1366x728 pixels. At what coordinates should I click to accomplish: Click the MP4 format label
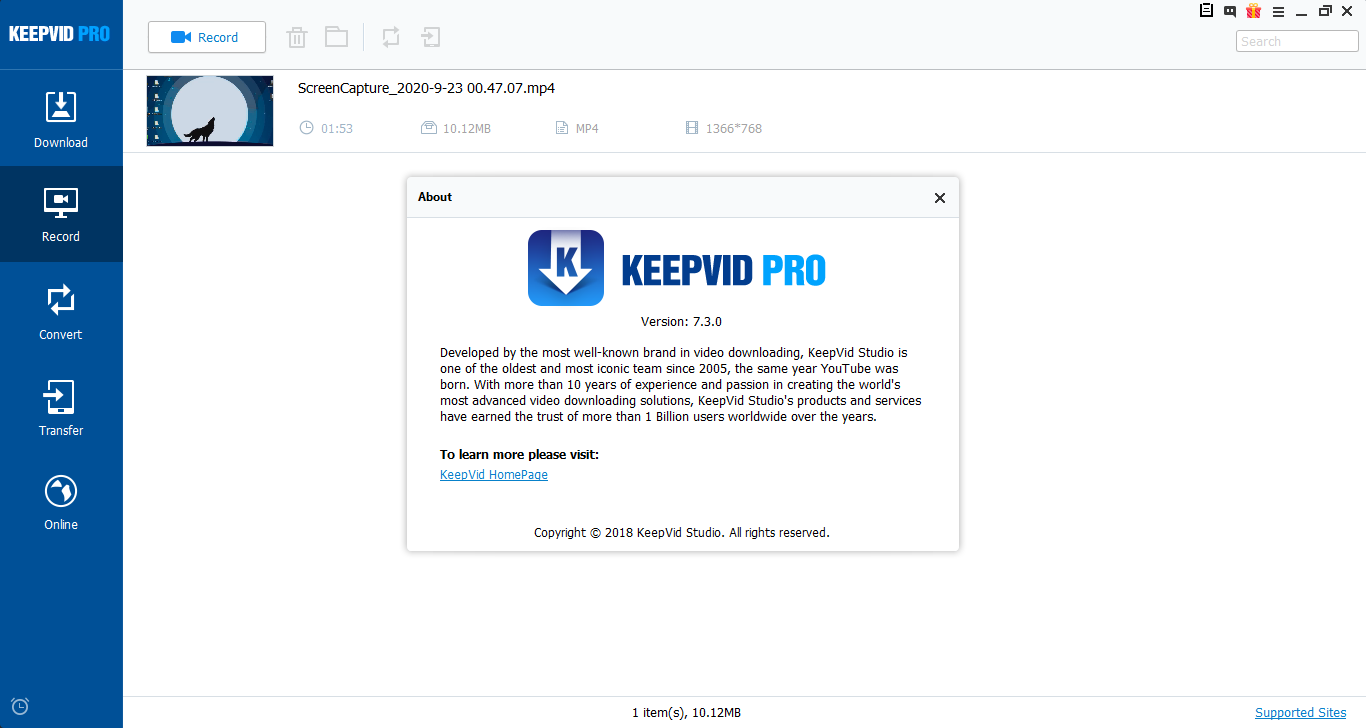tap(587, 128)
